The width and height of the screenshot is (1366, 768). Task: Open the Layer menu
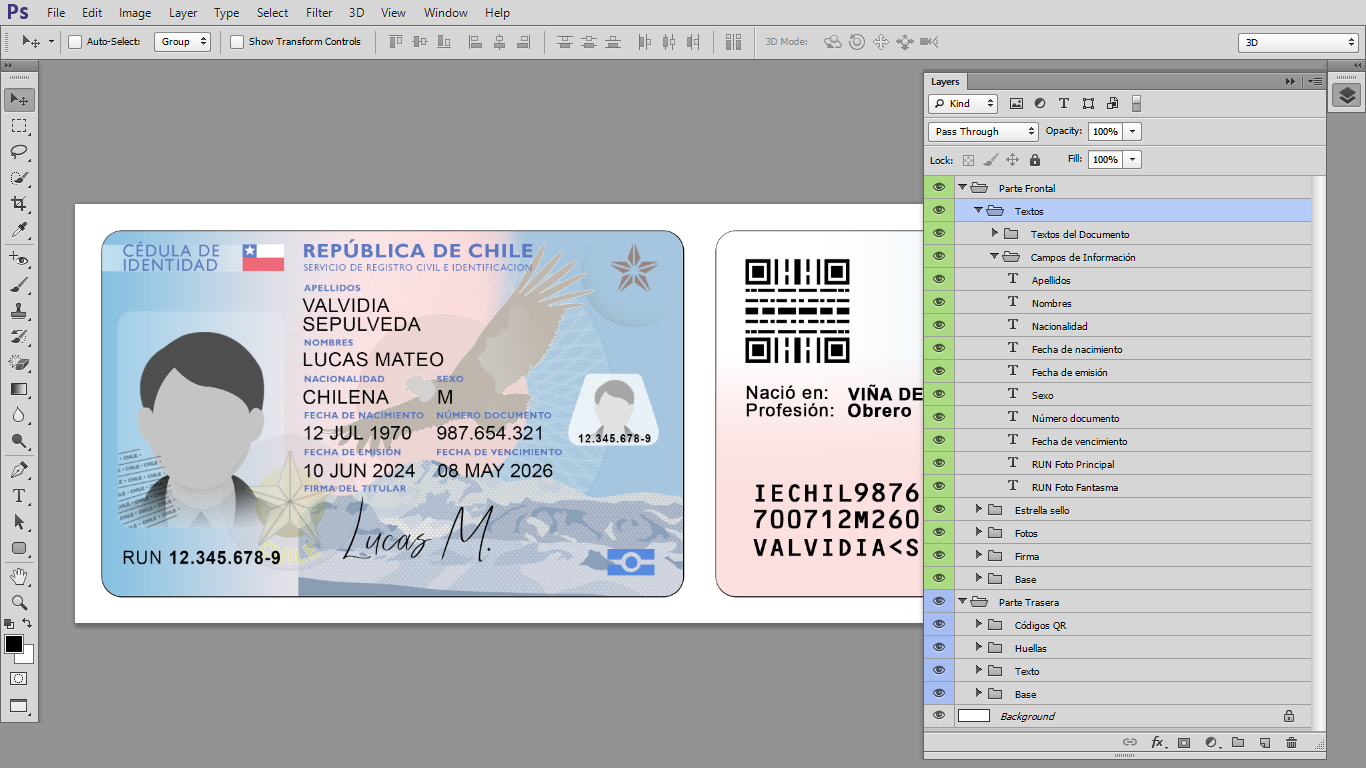click(183, 13)
